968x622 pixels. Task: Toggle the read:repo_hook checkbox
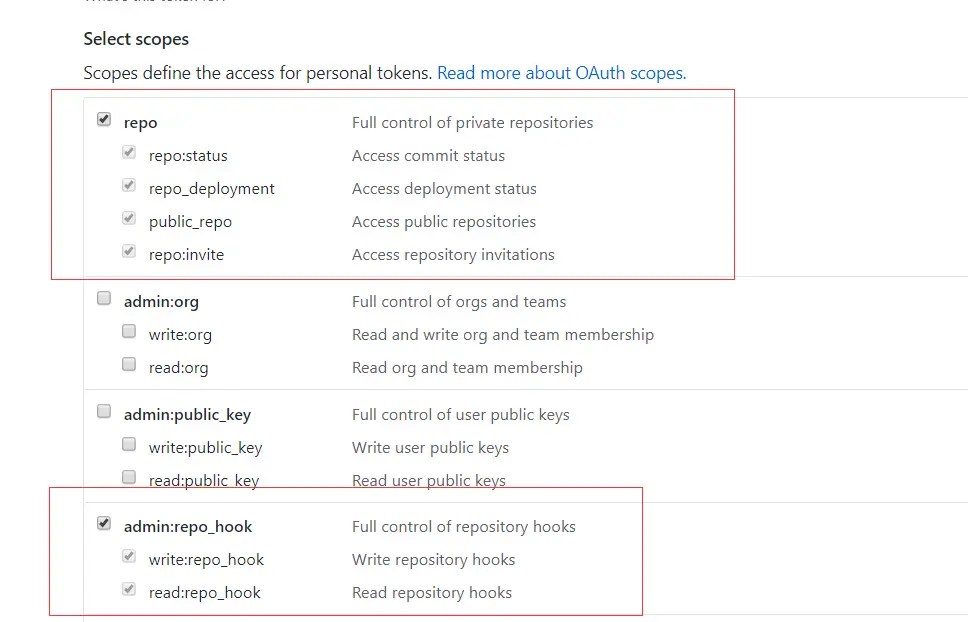(129, 591)
